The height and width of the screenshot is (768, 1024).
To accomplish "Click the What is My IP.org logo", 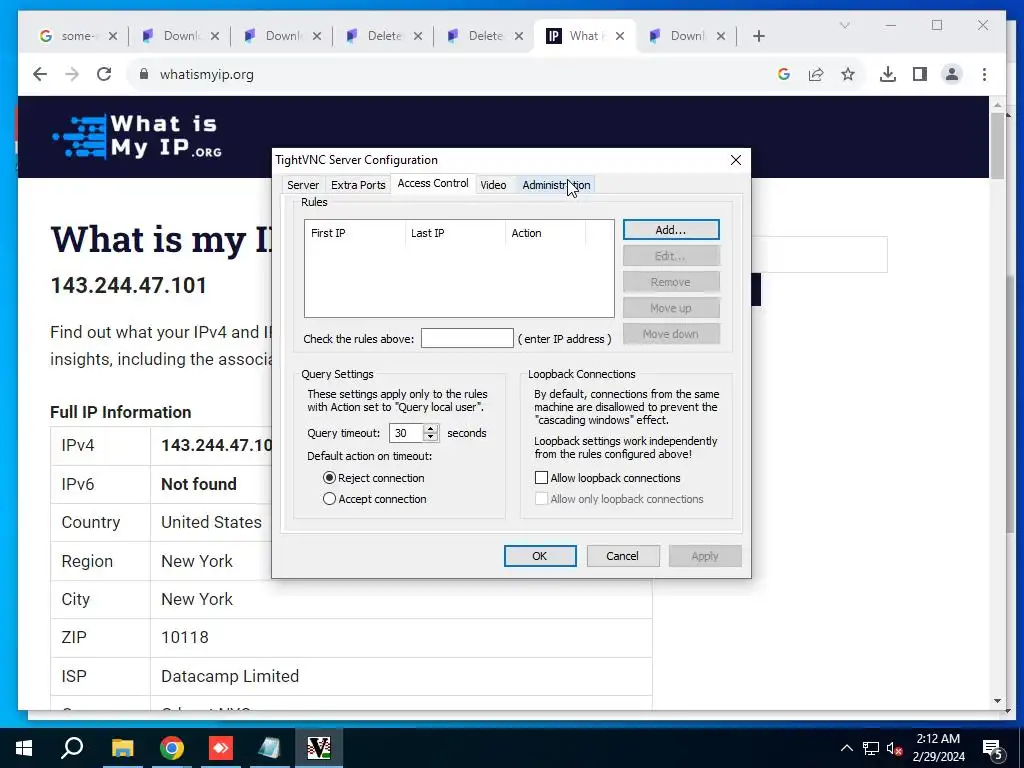I will pos(138,136).
